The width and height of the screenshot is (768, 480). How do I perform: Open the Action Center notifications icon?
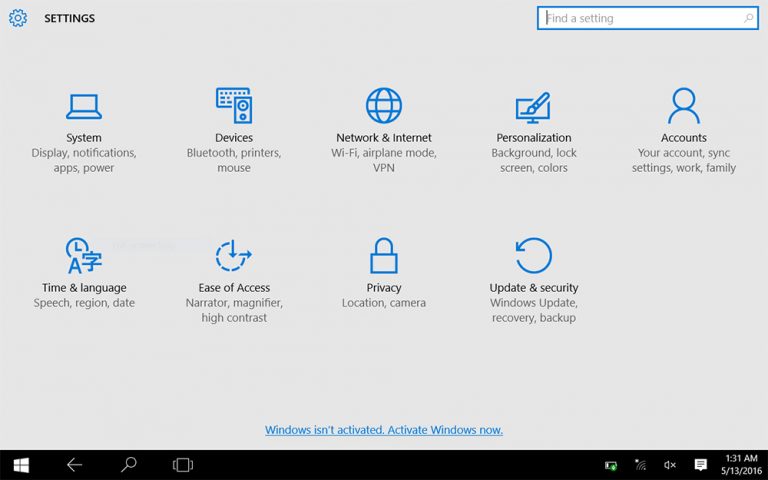coord(701,466)
